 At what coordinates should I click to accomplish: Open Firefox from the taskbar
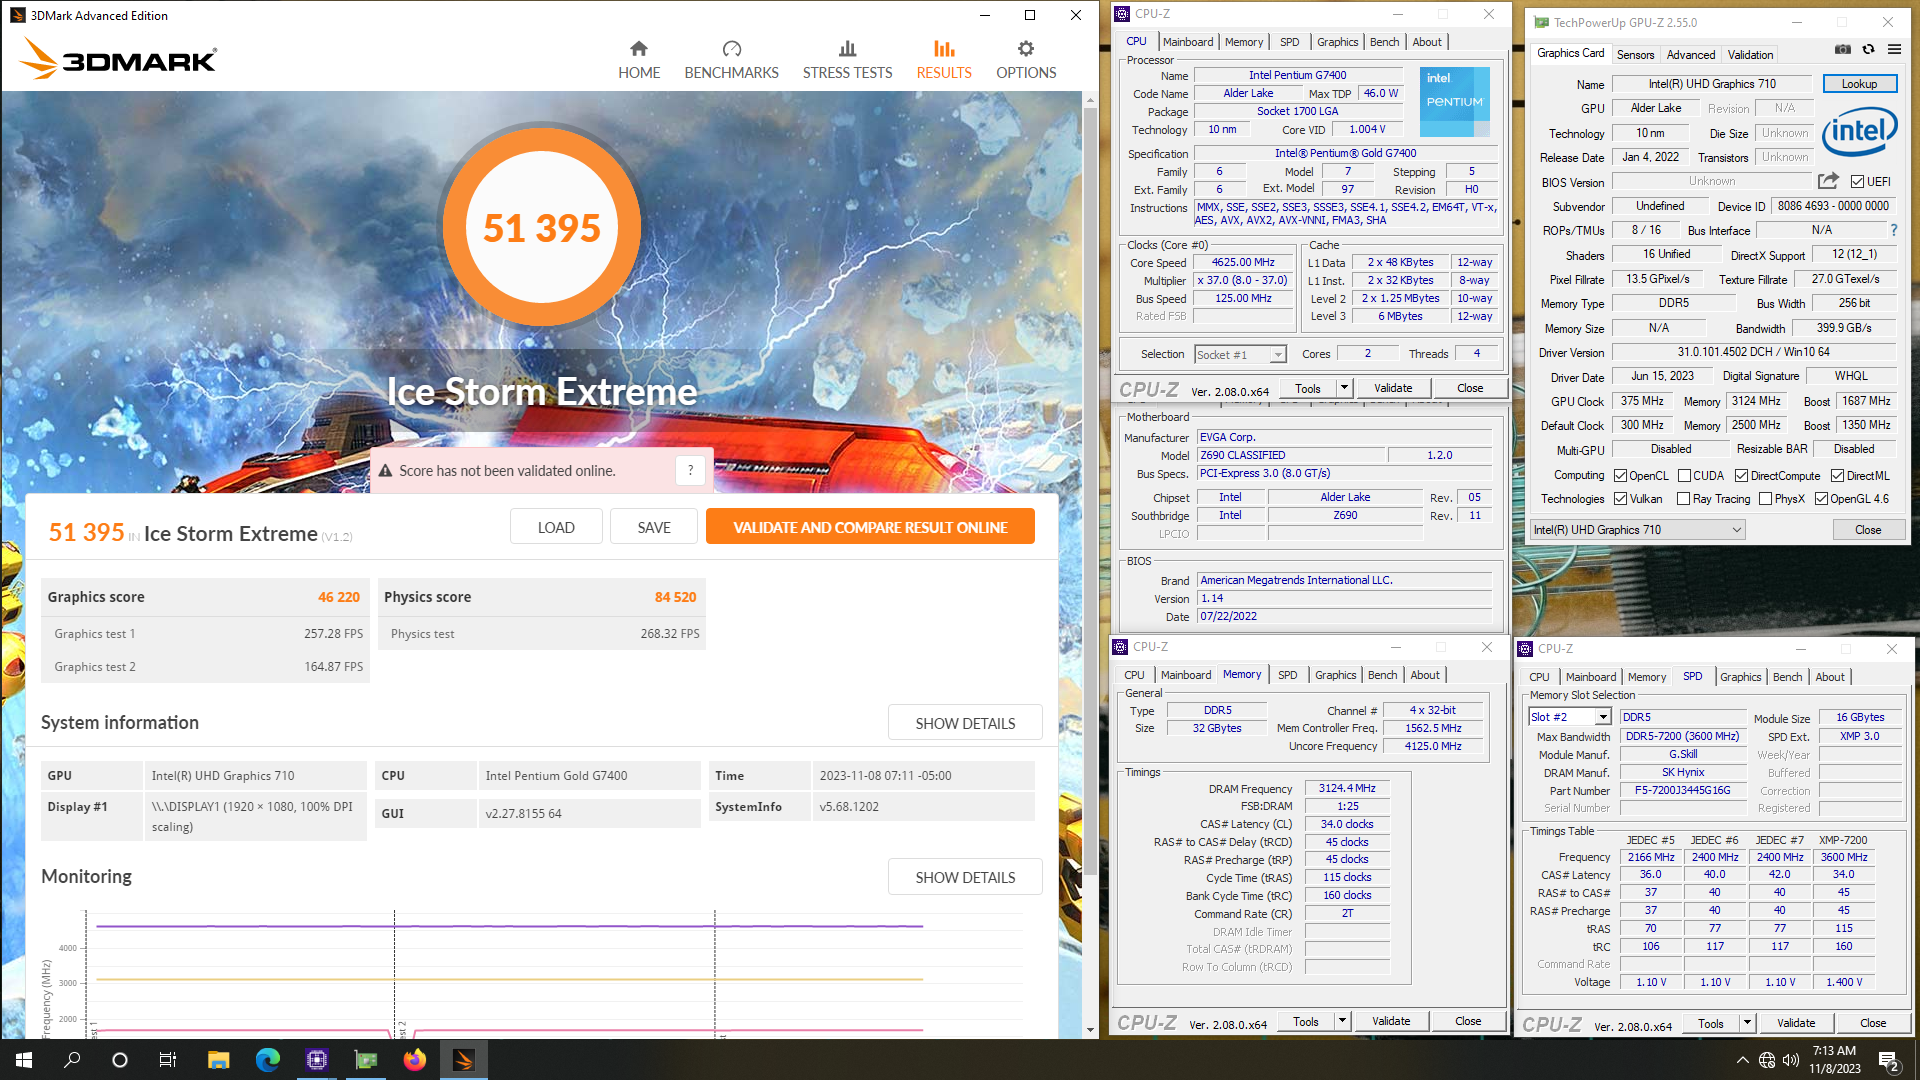415,1060
